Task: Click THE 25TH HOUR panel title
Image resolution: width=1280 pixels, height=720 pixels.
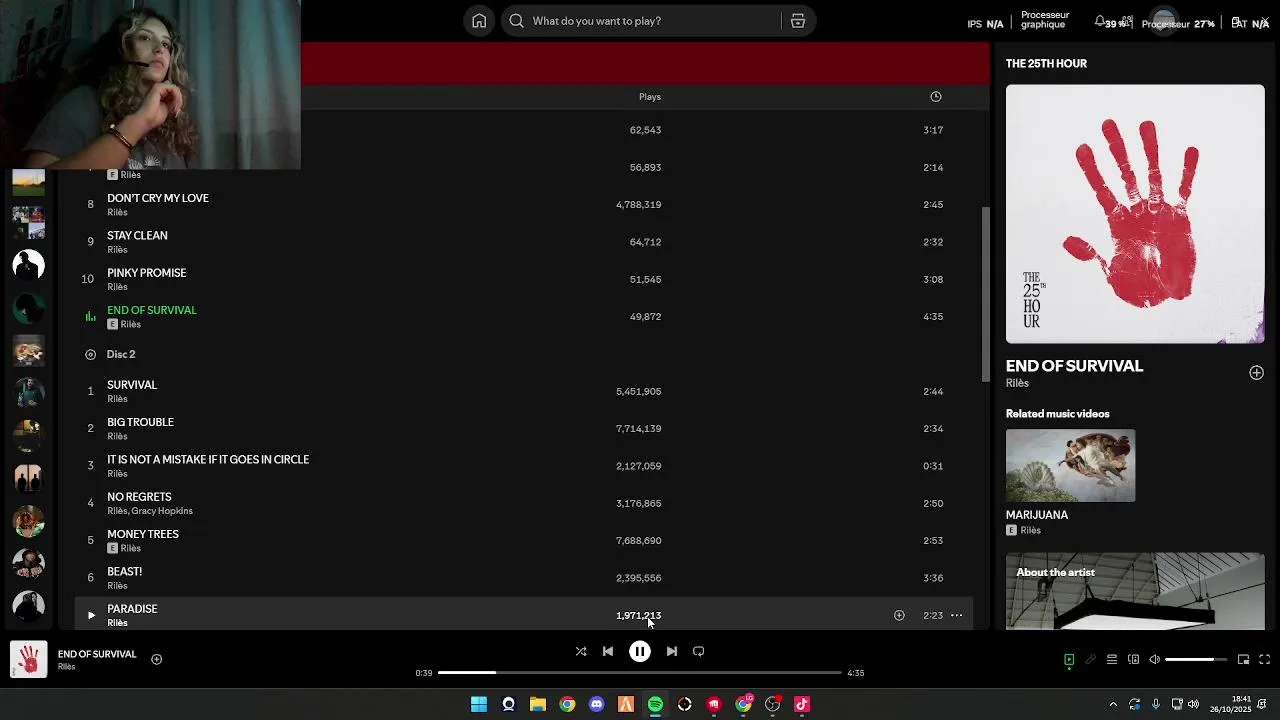Action: click(x=1046, y=63)
